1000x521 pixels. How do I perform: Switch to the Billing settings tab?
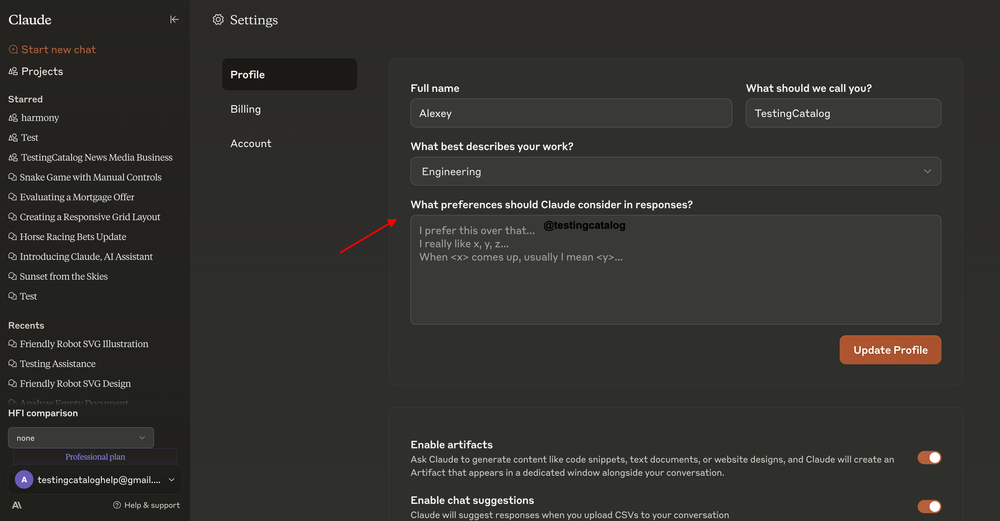pyautogui.click(x=246, y=109)
